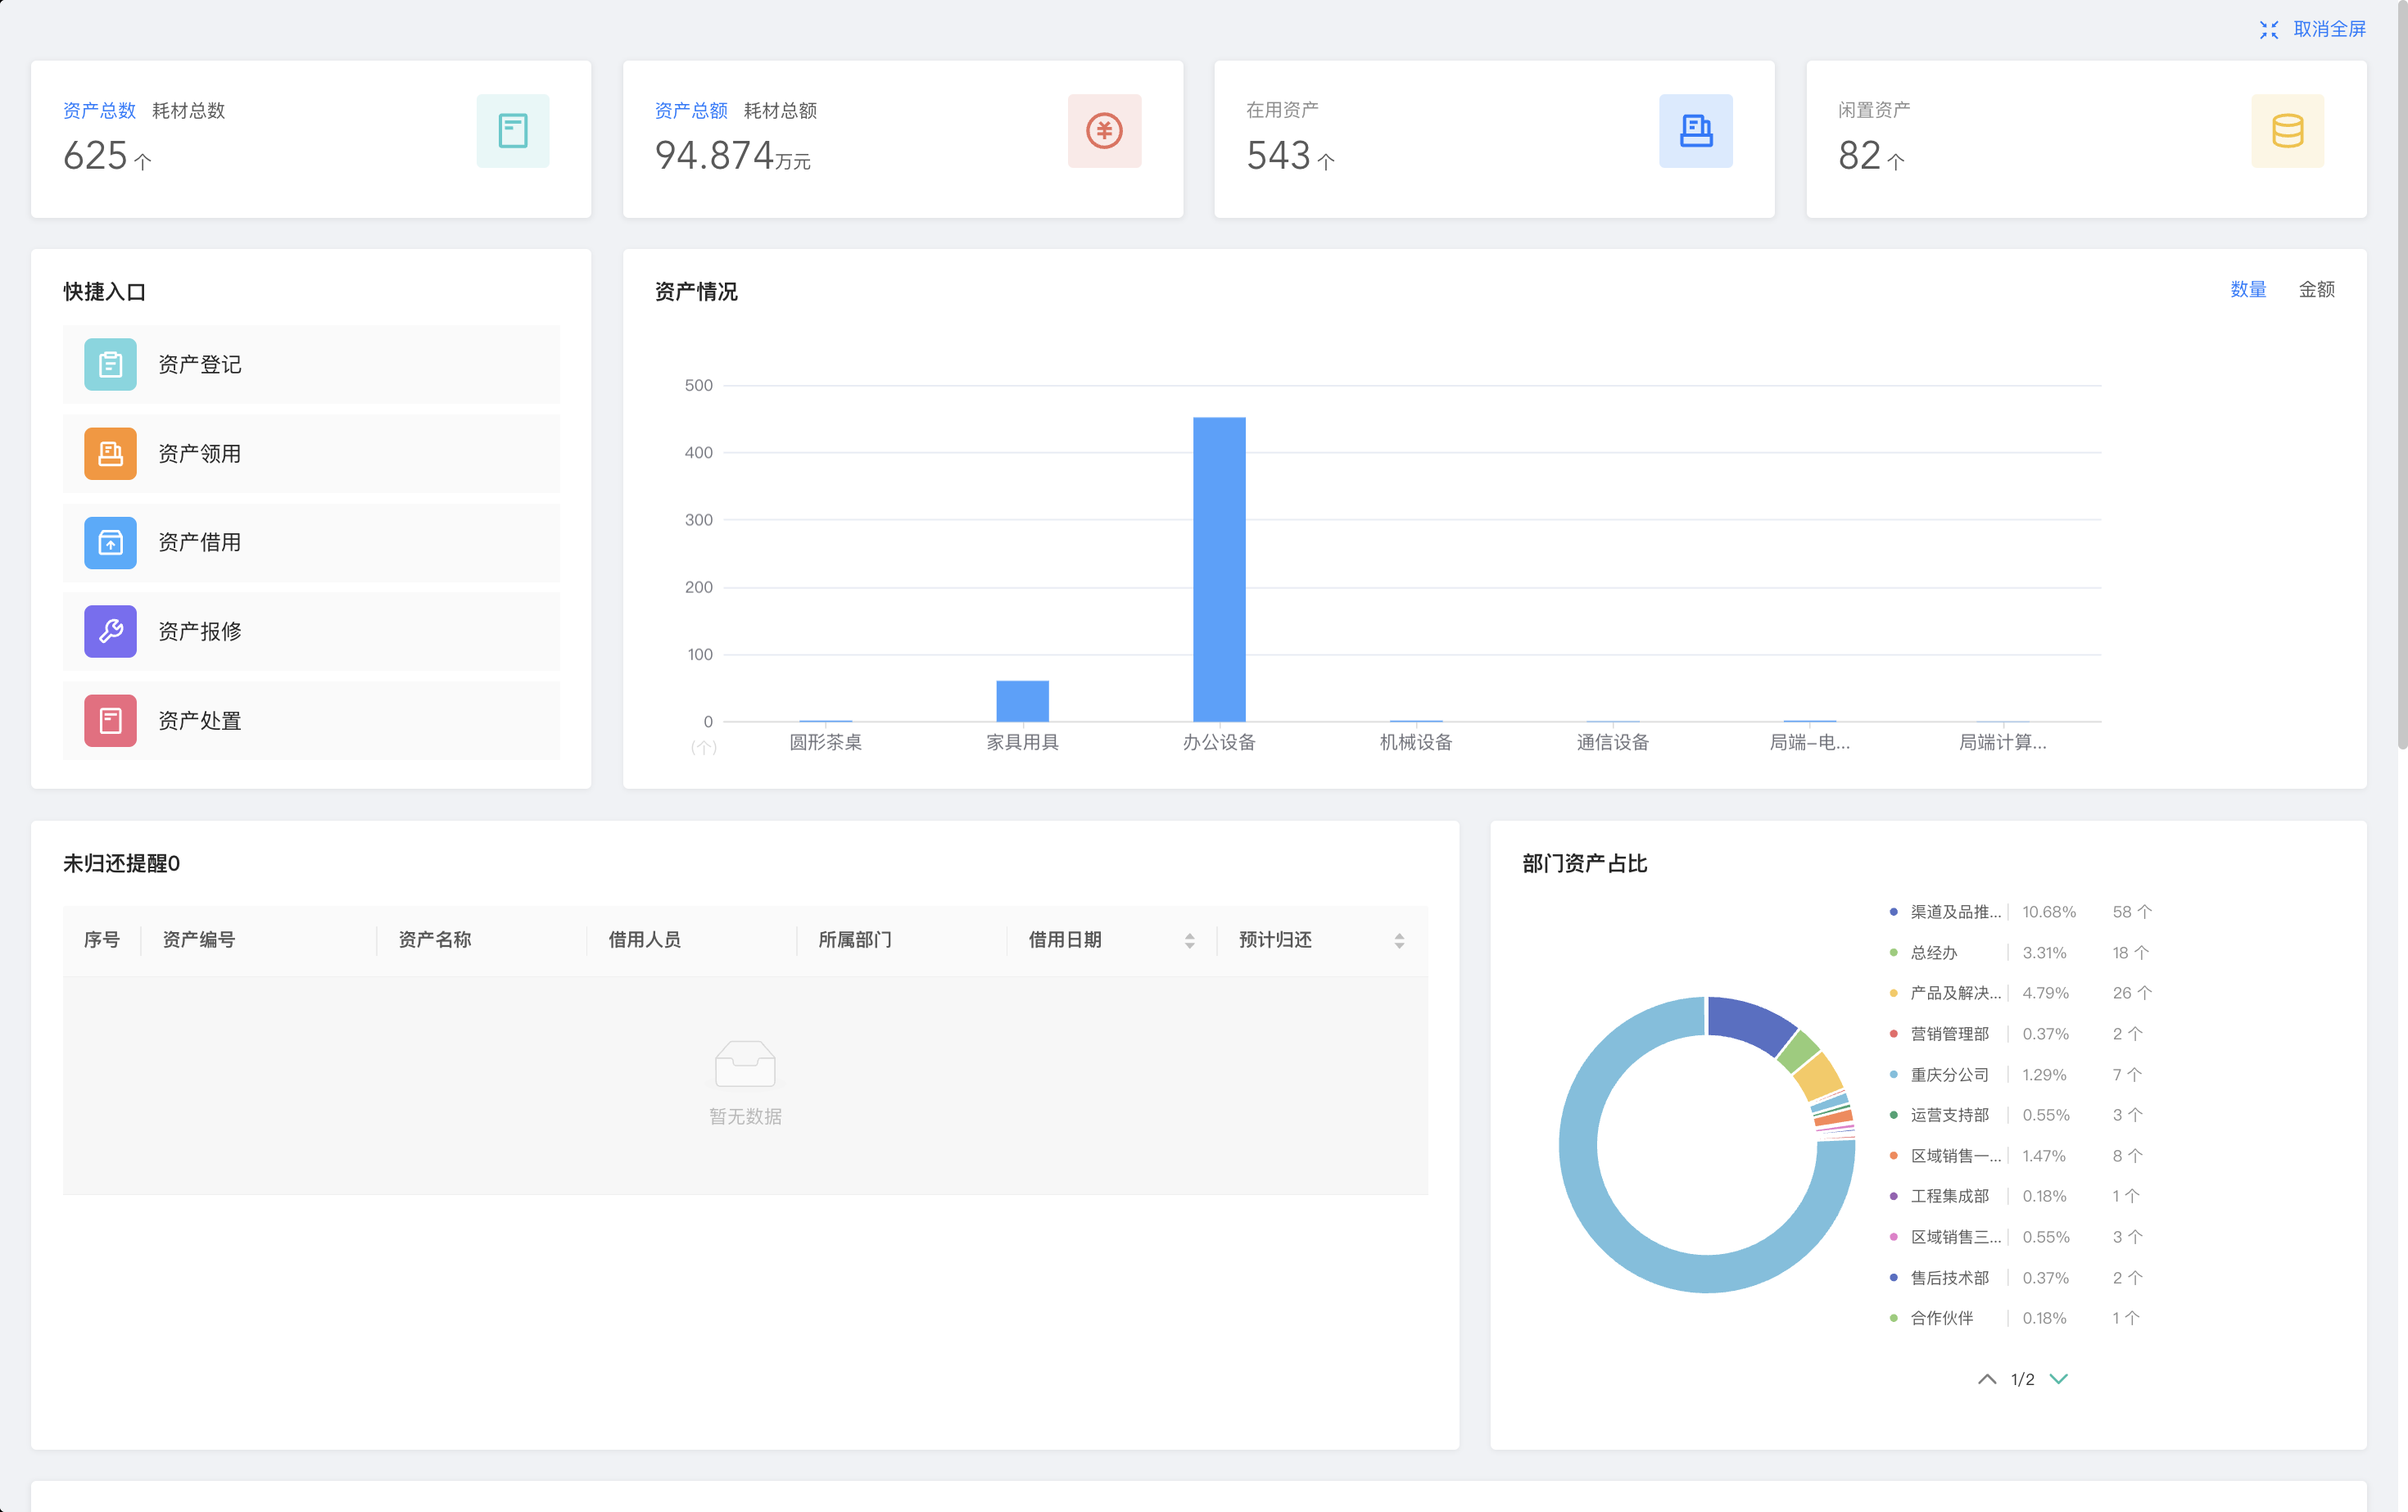Click the blue 资产借用 icon
The height and width of the screenshot is (1512, 2408).
click(x=110, y=542)
